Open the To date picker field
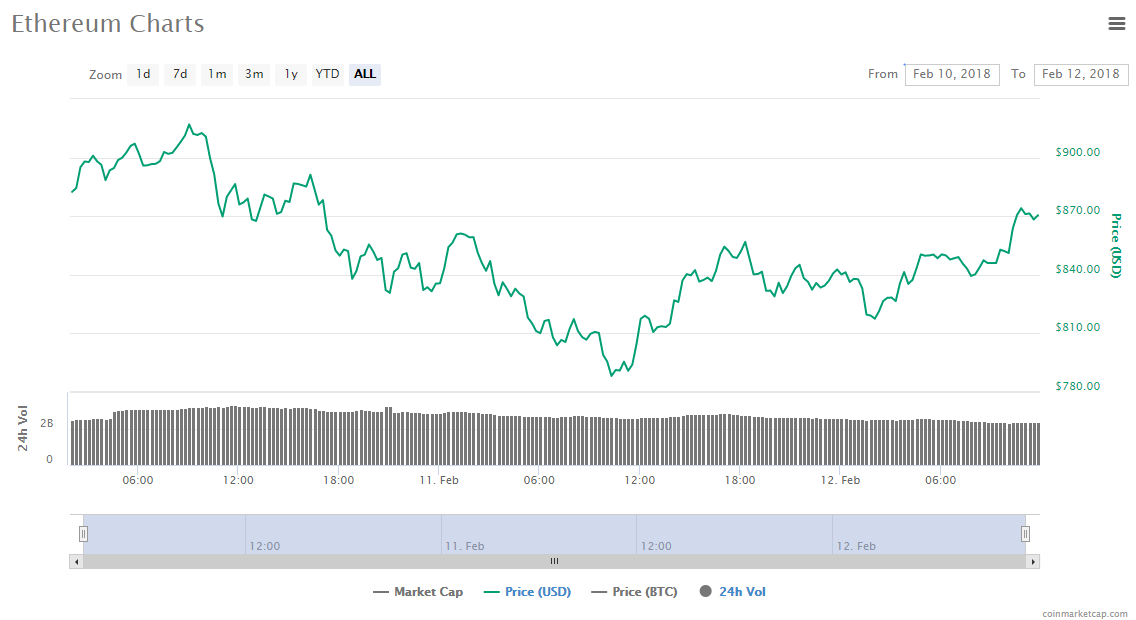Screen dimensions: 1136x620 [1081, 74]
